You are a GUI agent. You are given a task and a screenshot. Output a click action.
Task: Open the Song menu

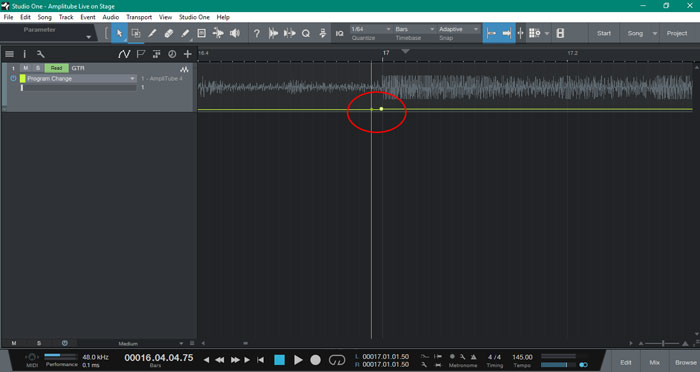pos(44,17)
